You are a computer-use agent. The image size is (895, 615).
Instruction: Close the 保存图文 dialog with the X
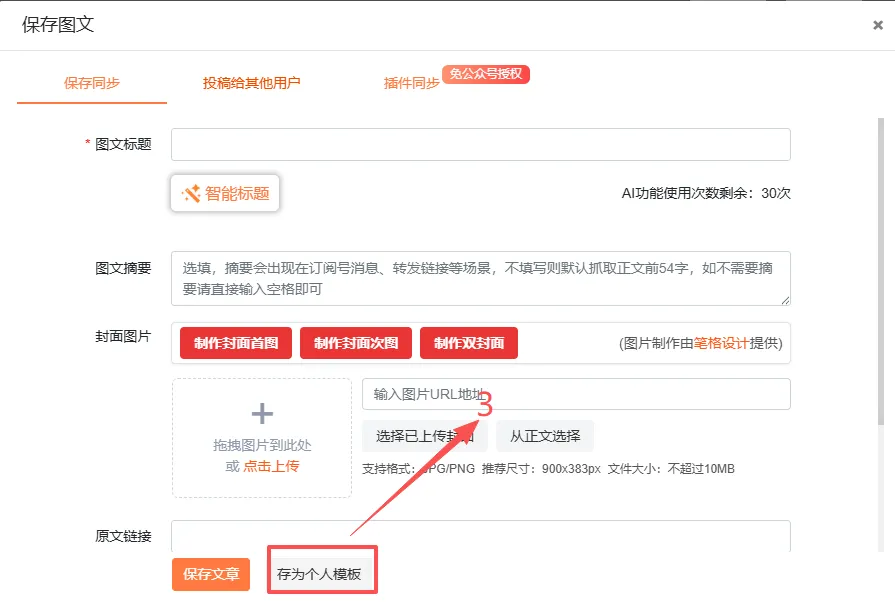pyautogui.click(x=878, y=25)
